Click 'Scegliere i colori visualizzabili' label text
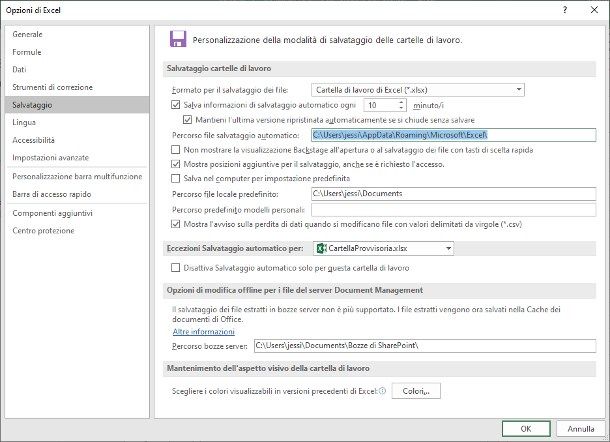Image resolution: width=610 pixels, height=442 pixels. coord(275,391)
